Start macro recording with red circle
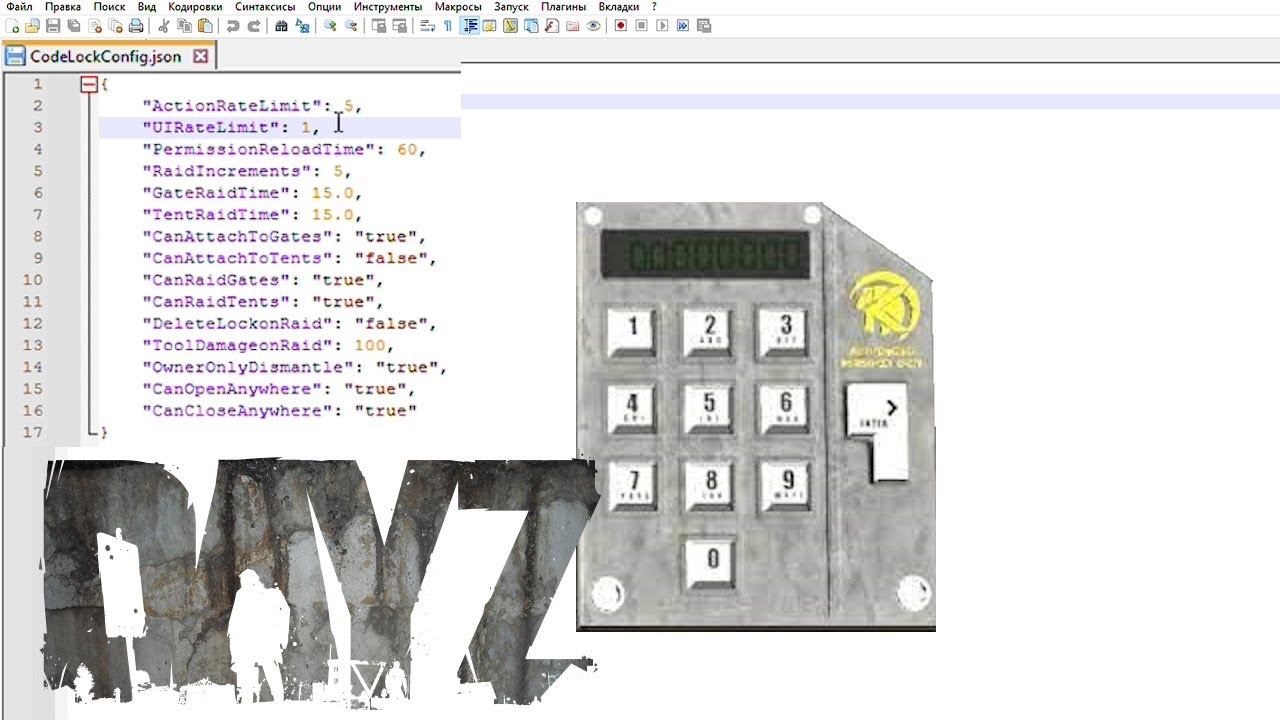This screenshot has height=720, width=1280. [x=620, y=26]
